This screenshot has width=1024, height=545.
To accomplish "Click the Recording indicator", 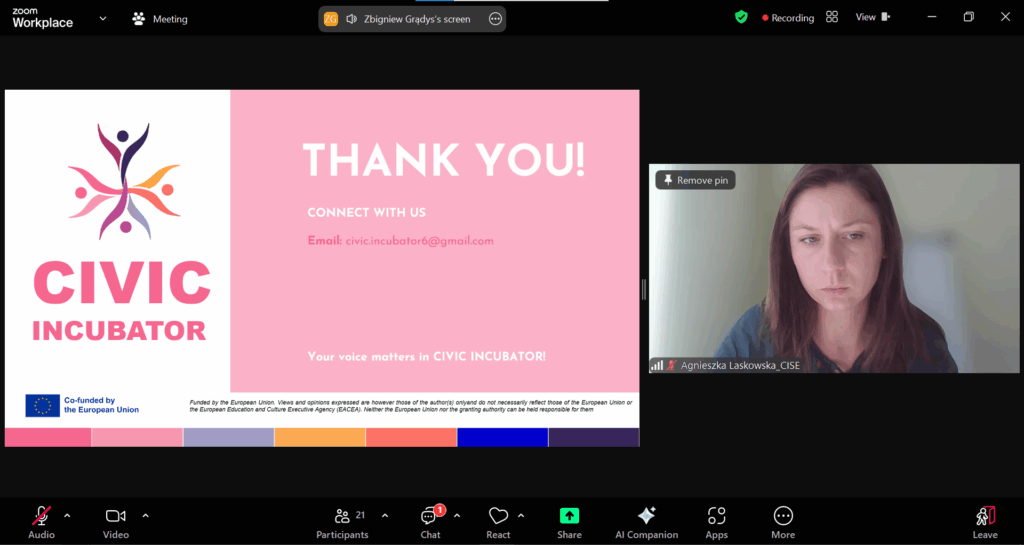I will click(788, 18).
